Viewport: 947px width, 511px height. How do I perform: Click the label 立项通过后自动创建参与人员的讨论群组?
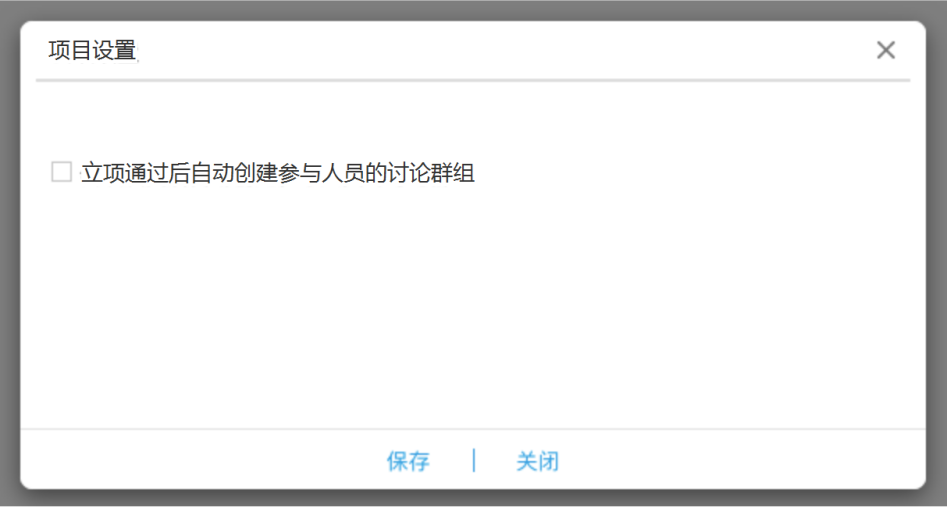pyautogui.click(x=278, y=173)
